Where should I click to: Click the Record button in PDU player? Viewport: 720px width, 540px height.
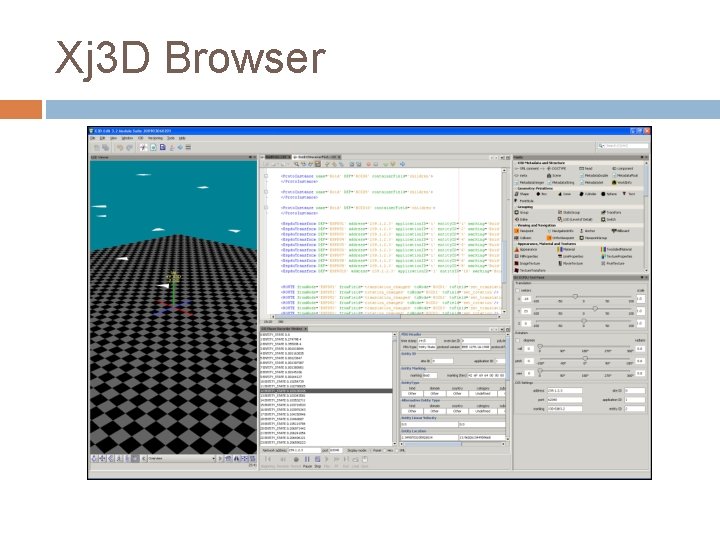[296, 460]
